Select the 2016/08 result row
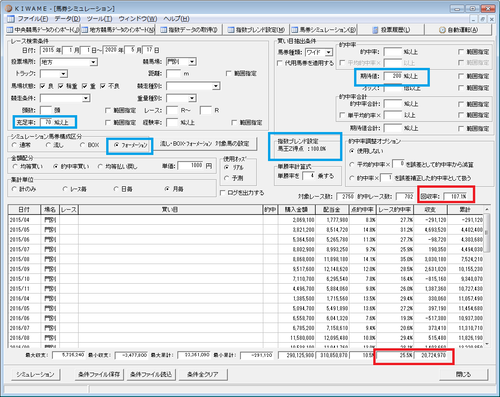The image size is (500, 397). tap(246, 338)
